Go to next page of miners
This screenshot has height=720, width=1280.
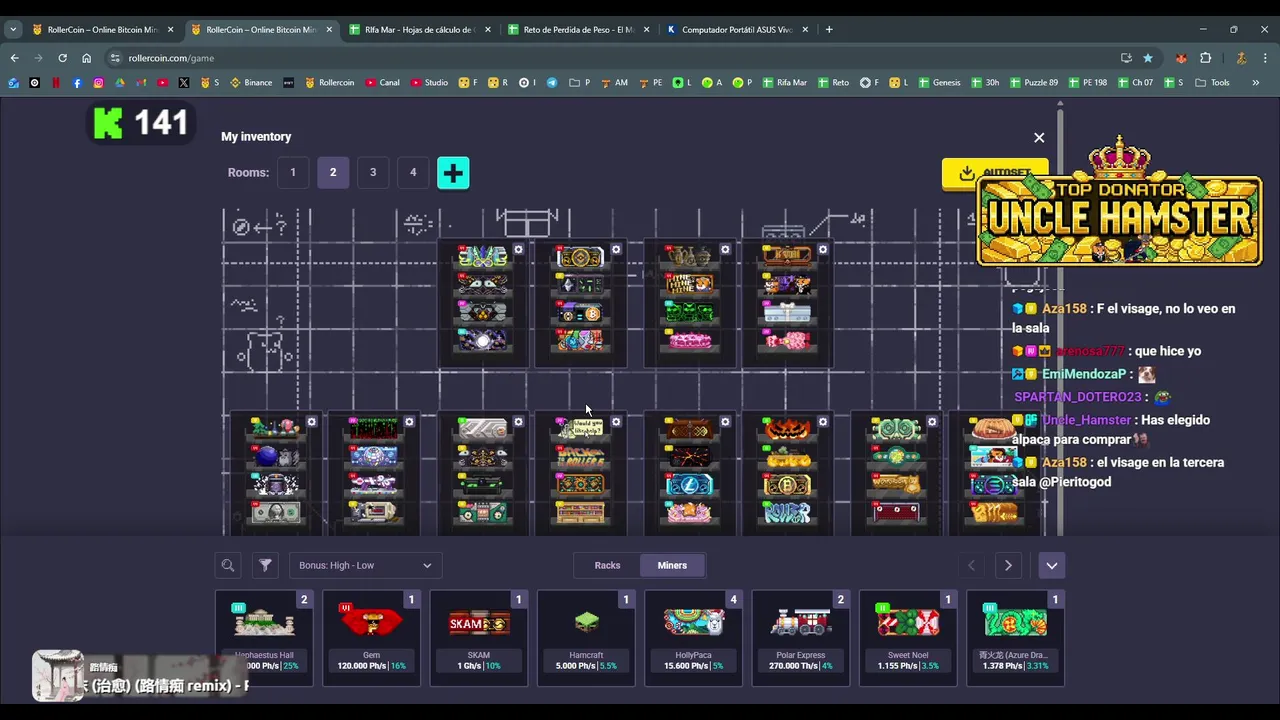tap(1008, 565)
